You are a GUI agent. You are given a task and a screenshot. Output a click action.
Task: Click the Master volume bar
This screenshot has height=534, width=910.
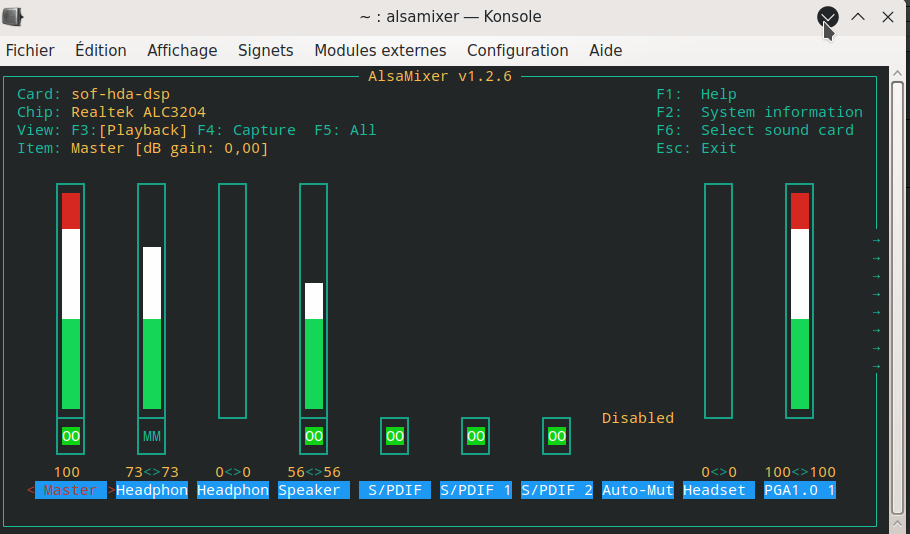[x=70, y=300]
